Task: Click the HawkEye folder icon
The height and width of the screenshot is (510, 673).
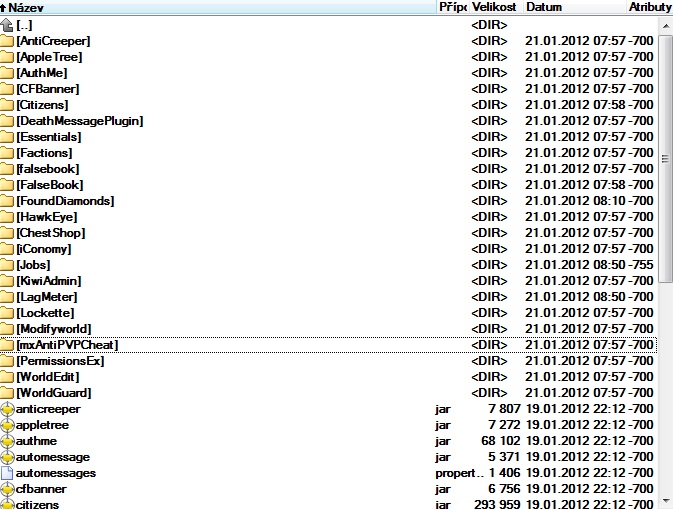Action: tap(7, 217)
